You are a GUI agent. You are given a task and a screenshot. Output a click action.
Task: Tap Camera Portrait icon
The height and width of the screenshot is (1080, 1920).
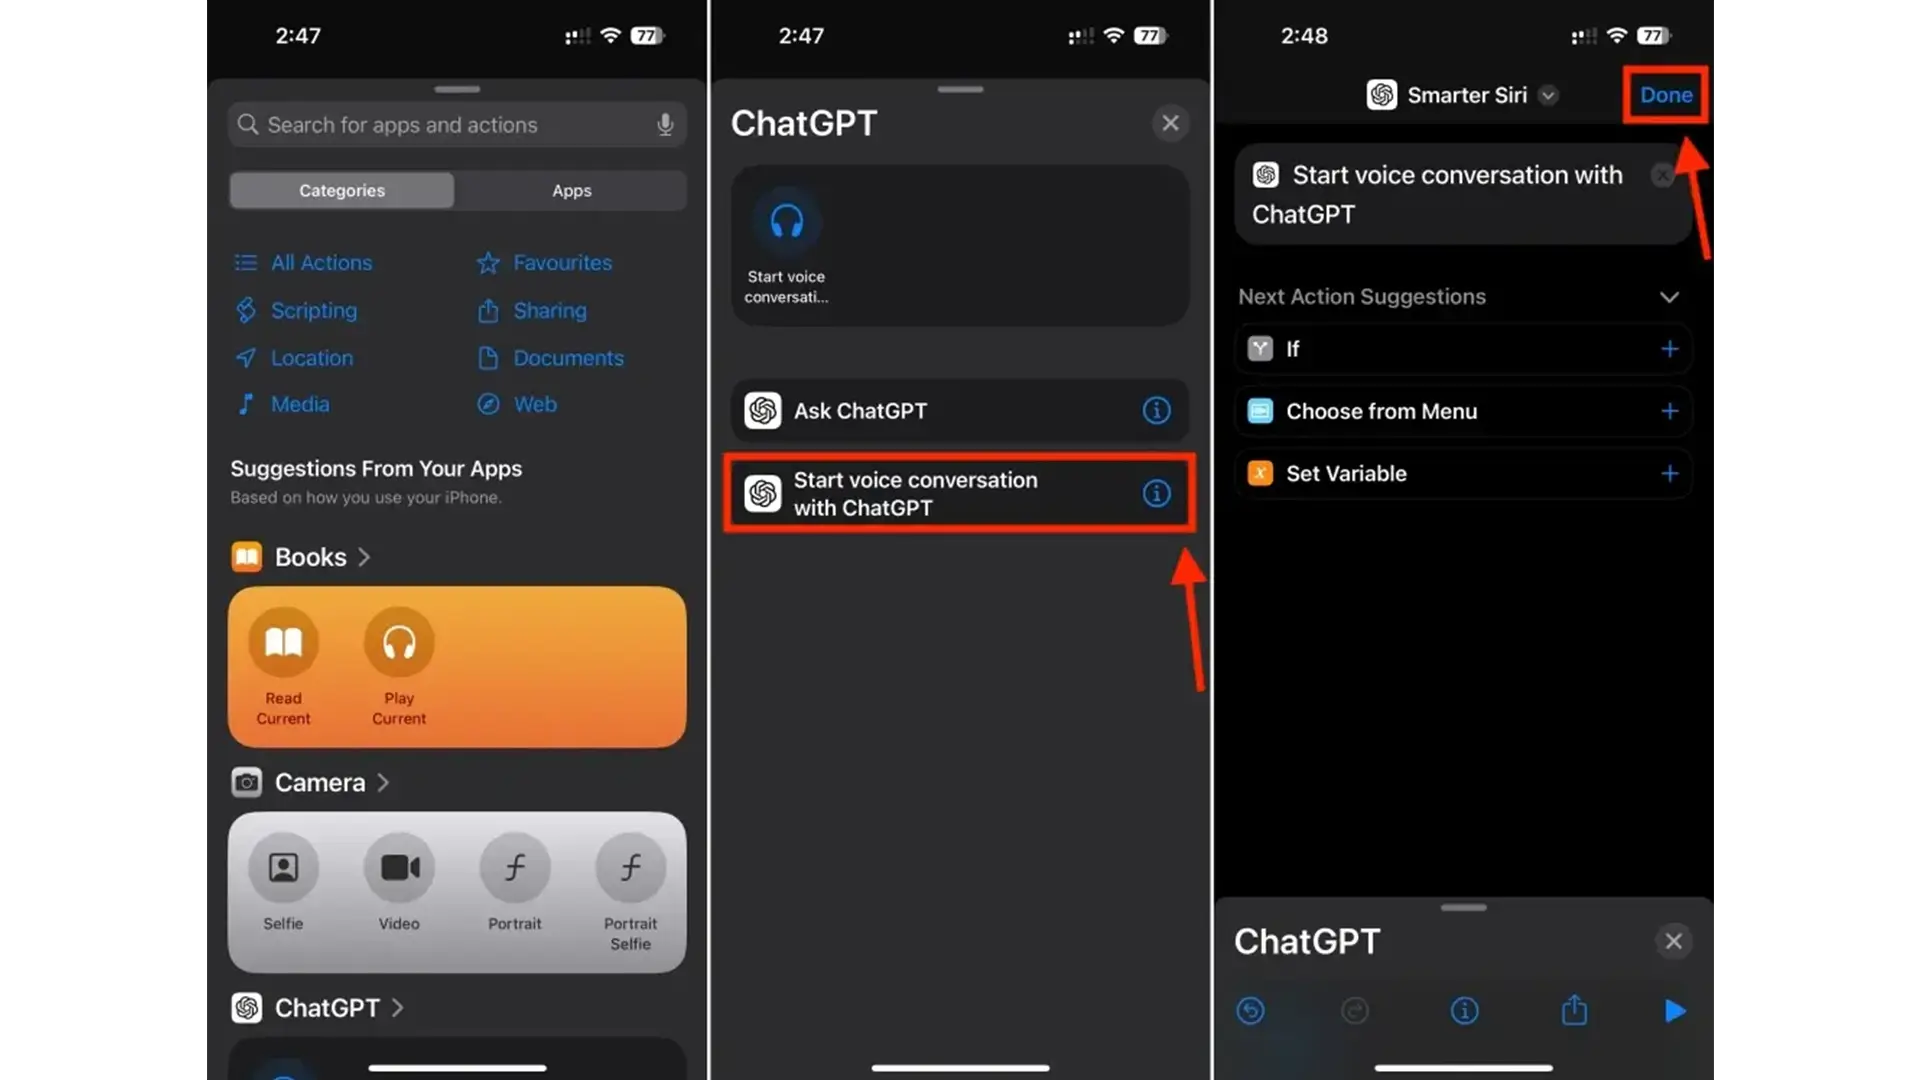click(514, 866)
